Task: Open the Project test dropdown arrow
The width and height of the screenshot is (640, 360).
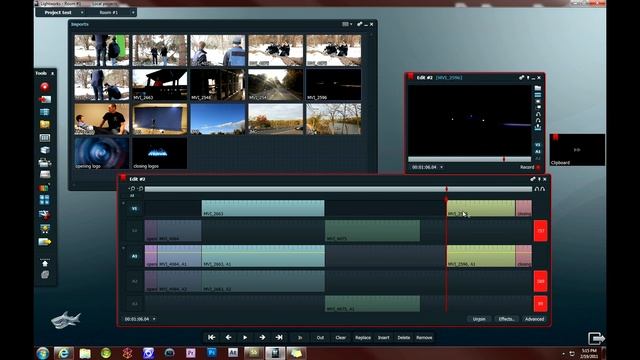Action: coord(82,13)
